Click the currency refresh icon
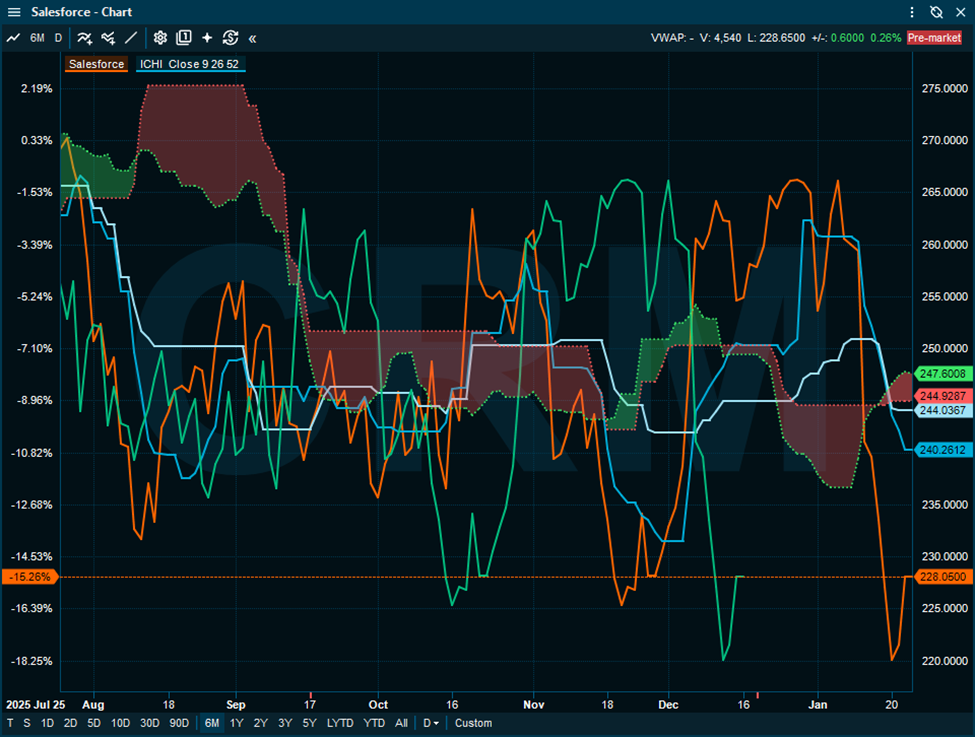 pos(230,38)
